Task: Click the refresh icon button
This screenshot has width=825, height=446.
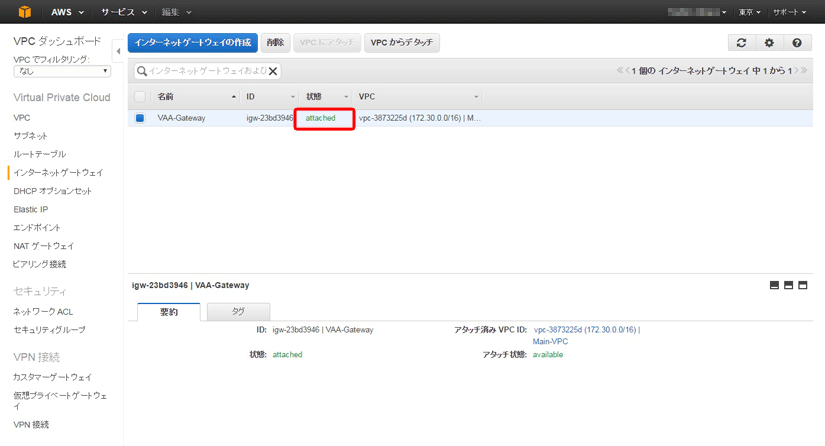Action: pyautogui.click(x=741, y=43)
